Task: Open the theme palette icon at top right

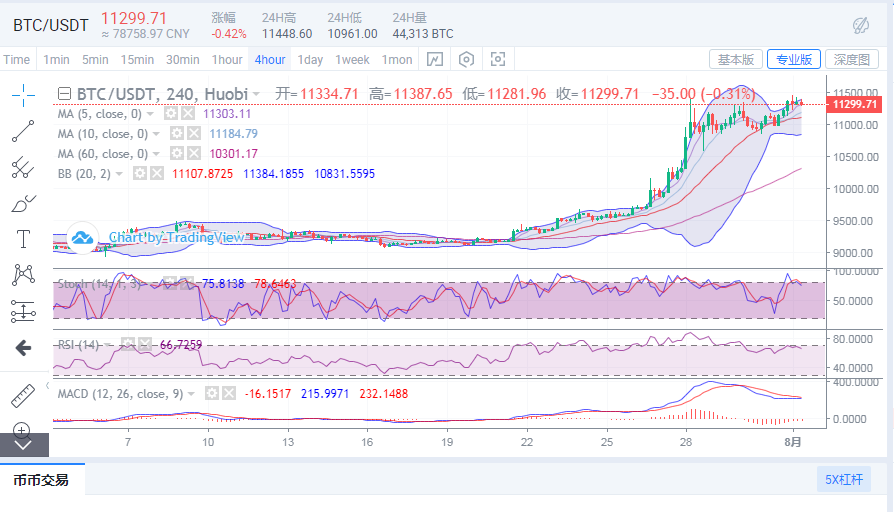Action: point(860,24)
